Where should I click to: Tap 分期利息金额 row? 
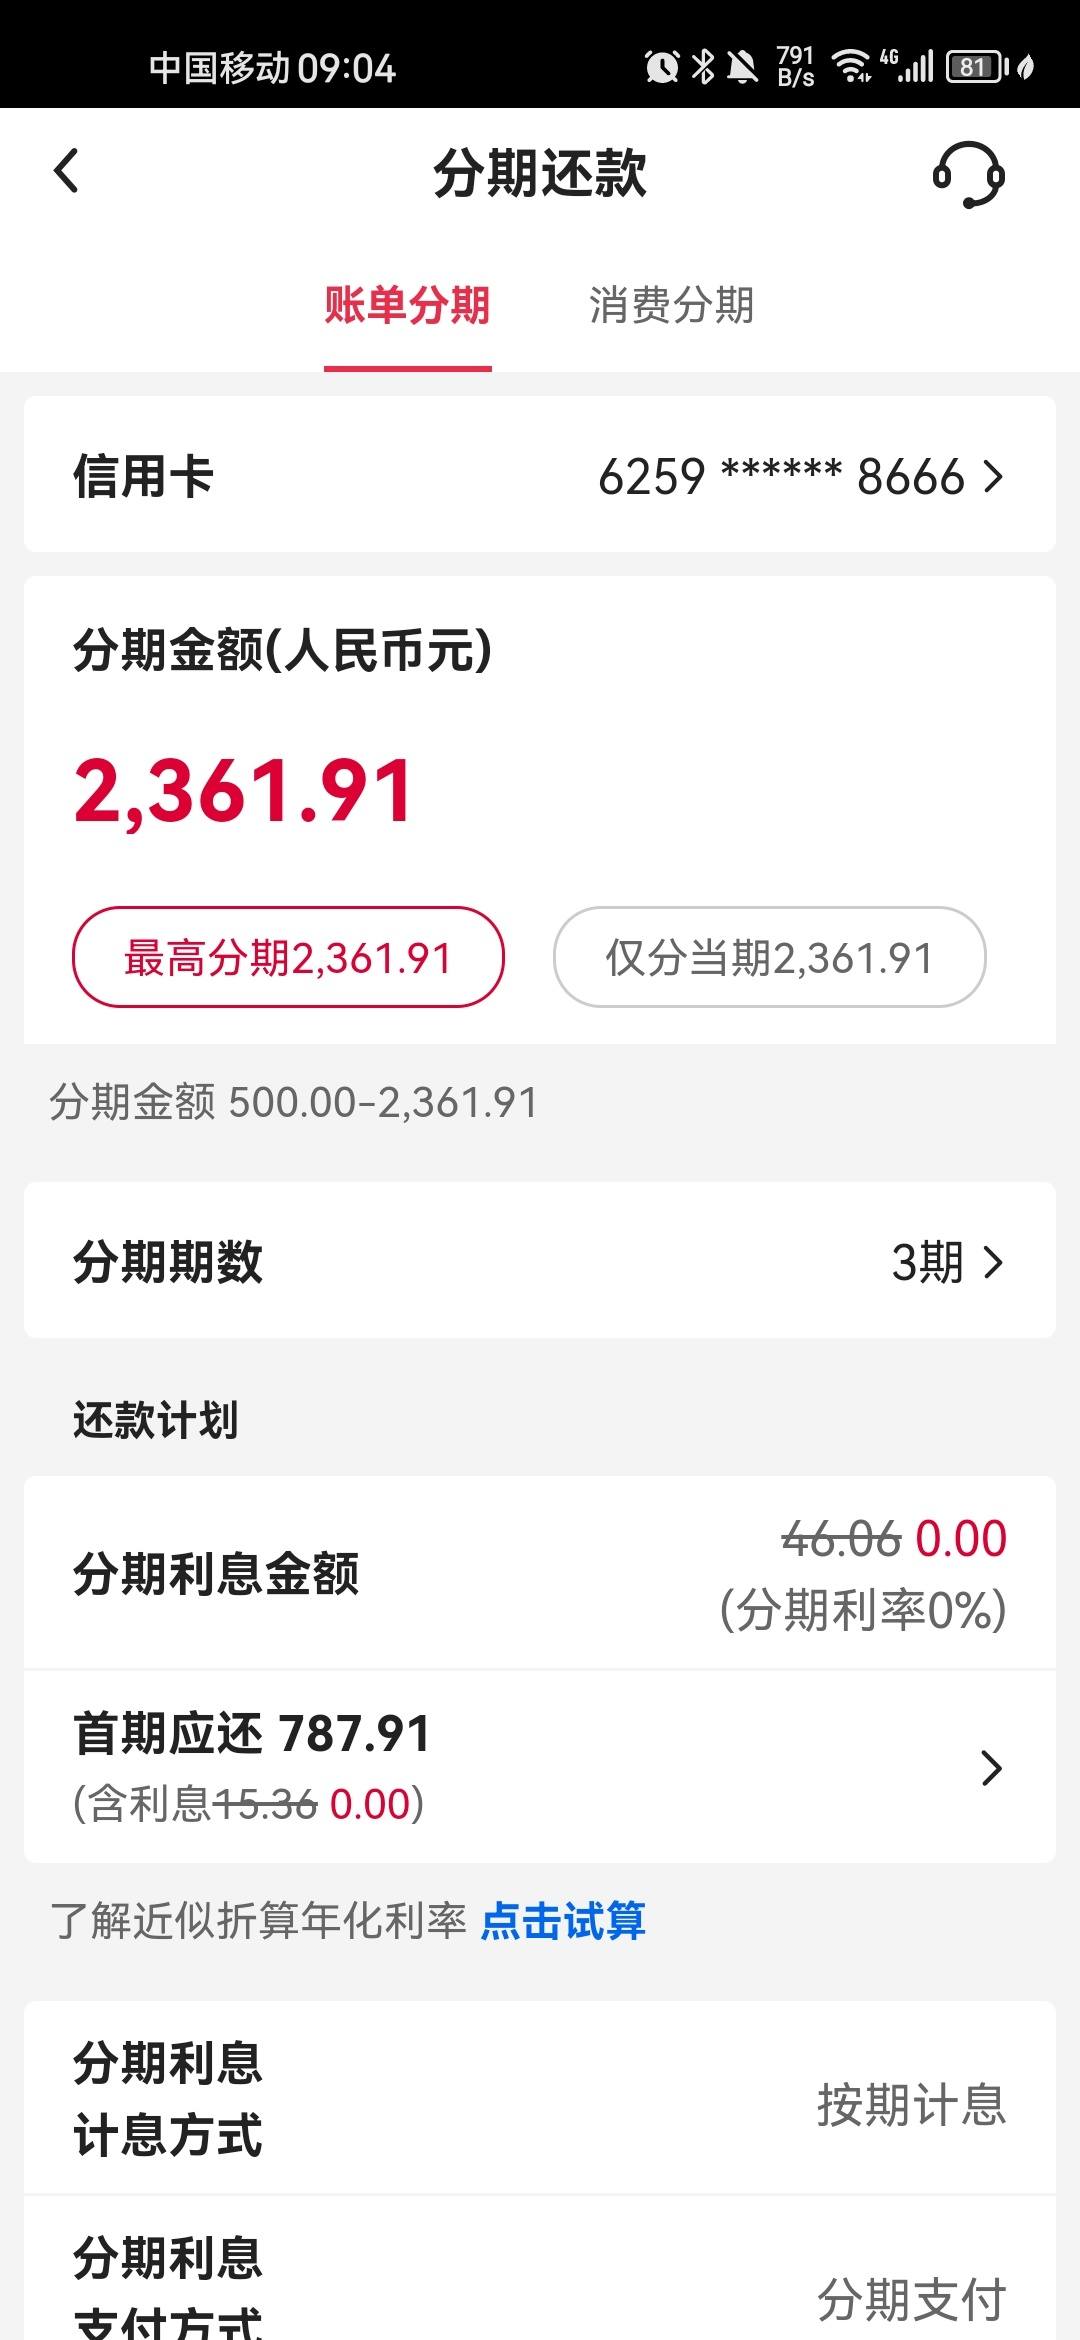[x=540, y=1573]
